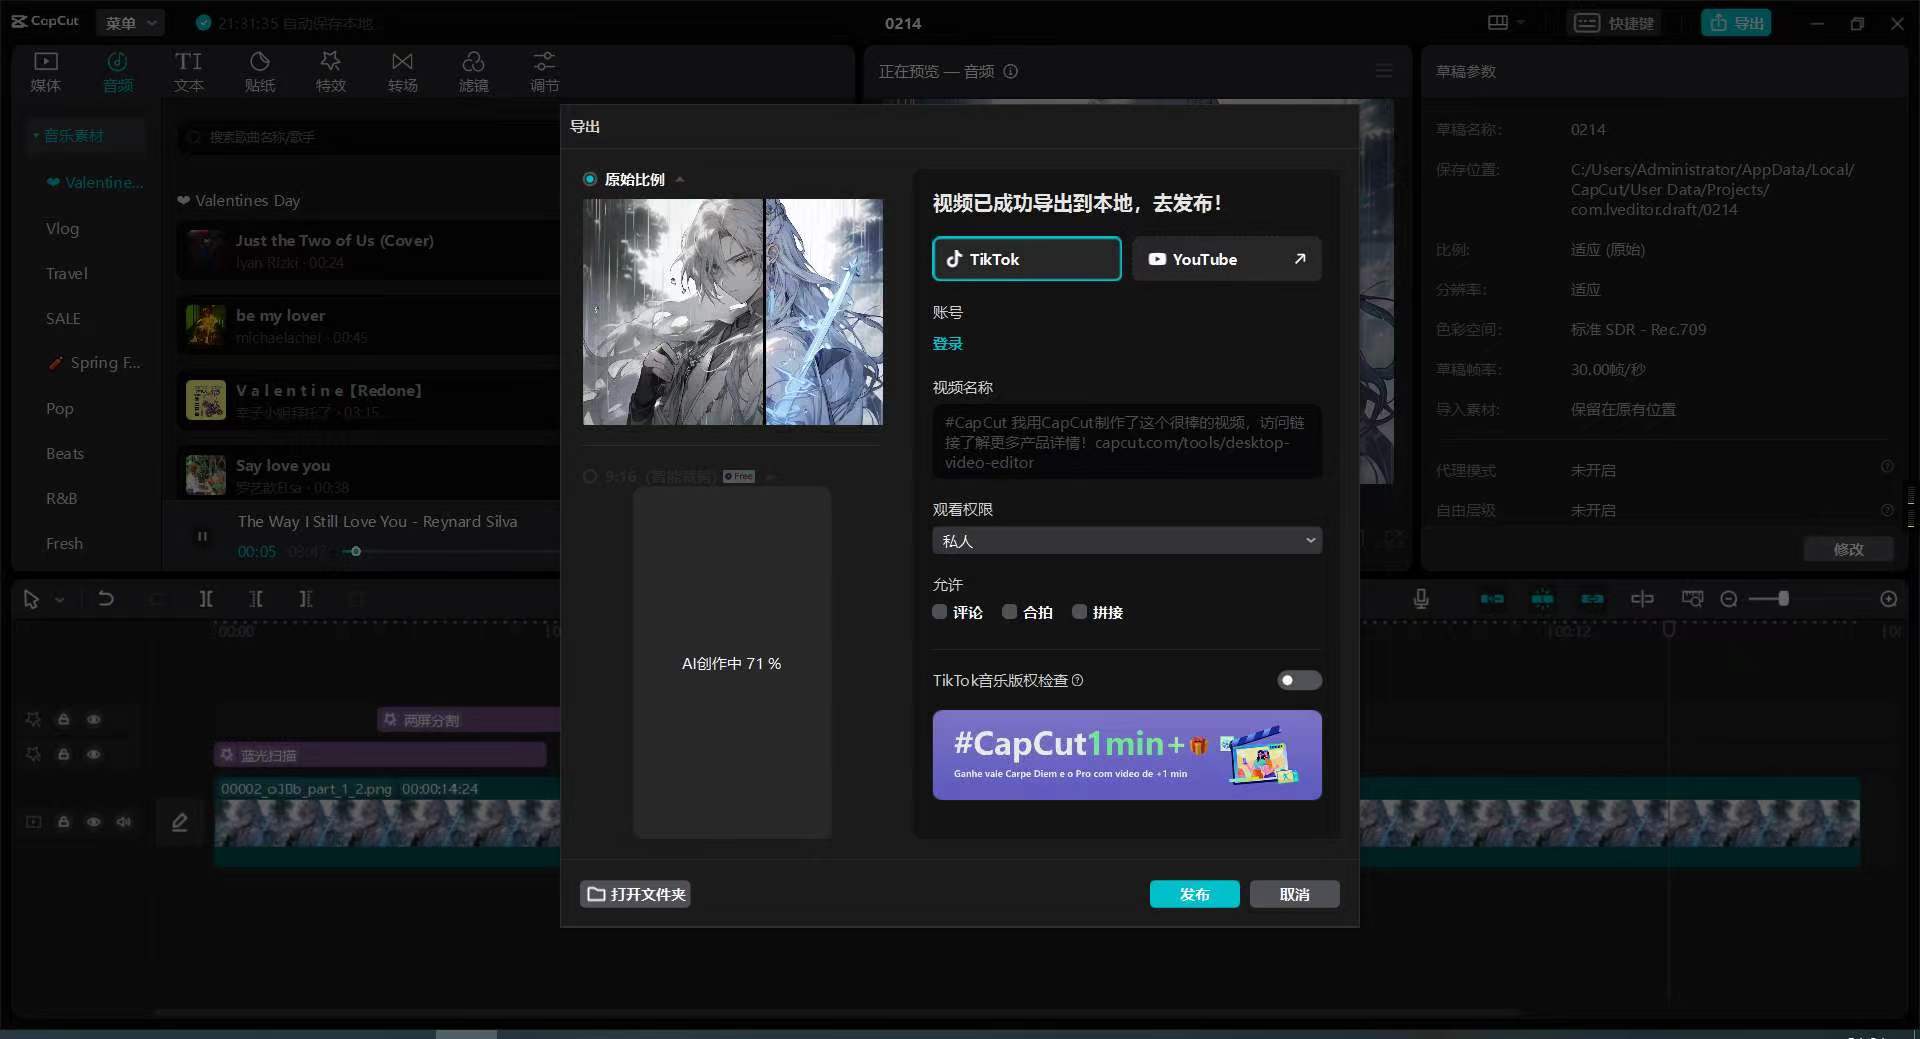Check the 拼接 stitch checkbox
Viewport: 1920px width, 1039px height.
[1079, 612]
